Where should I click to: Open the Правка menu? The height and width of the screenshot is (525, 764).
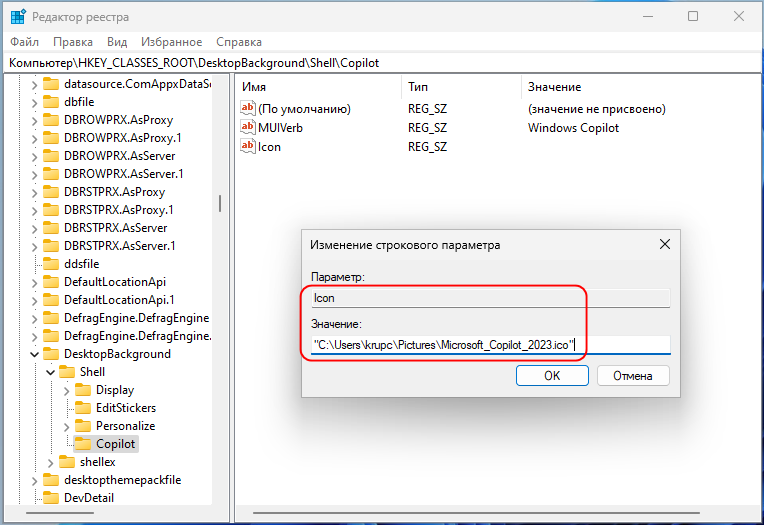tap(73, 42)
